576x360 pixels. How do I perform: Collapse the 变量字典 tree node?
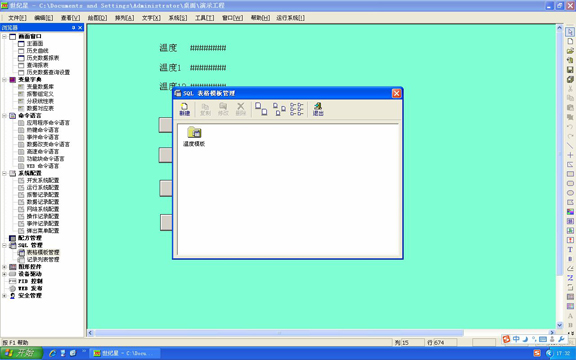4,79
